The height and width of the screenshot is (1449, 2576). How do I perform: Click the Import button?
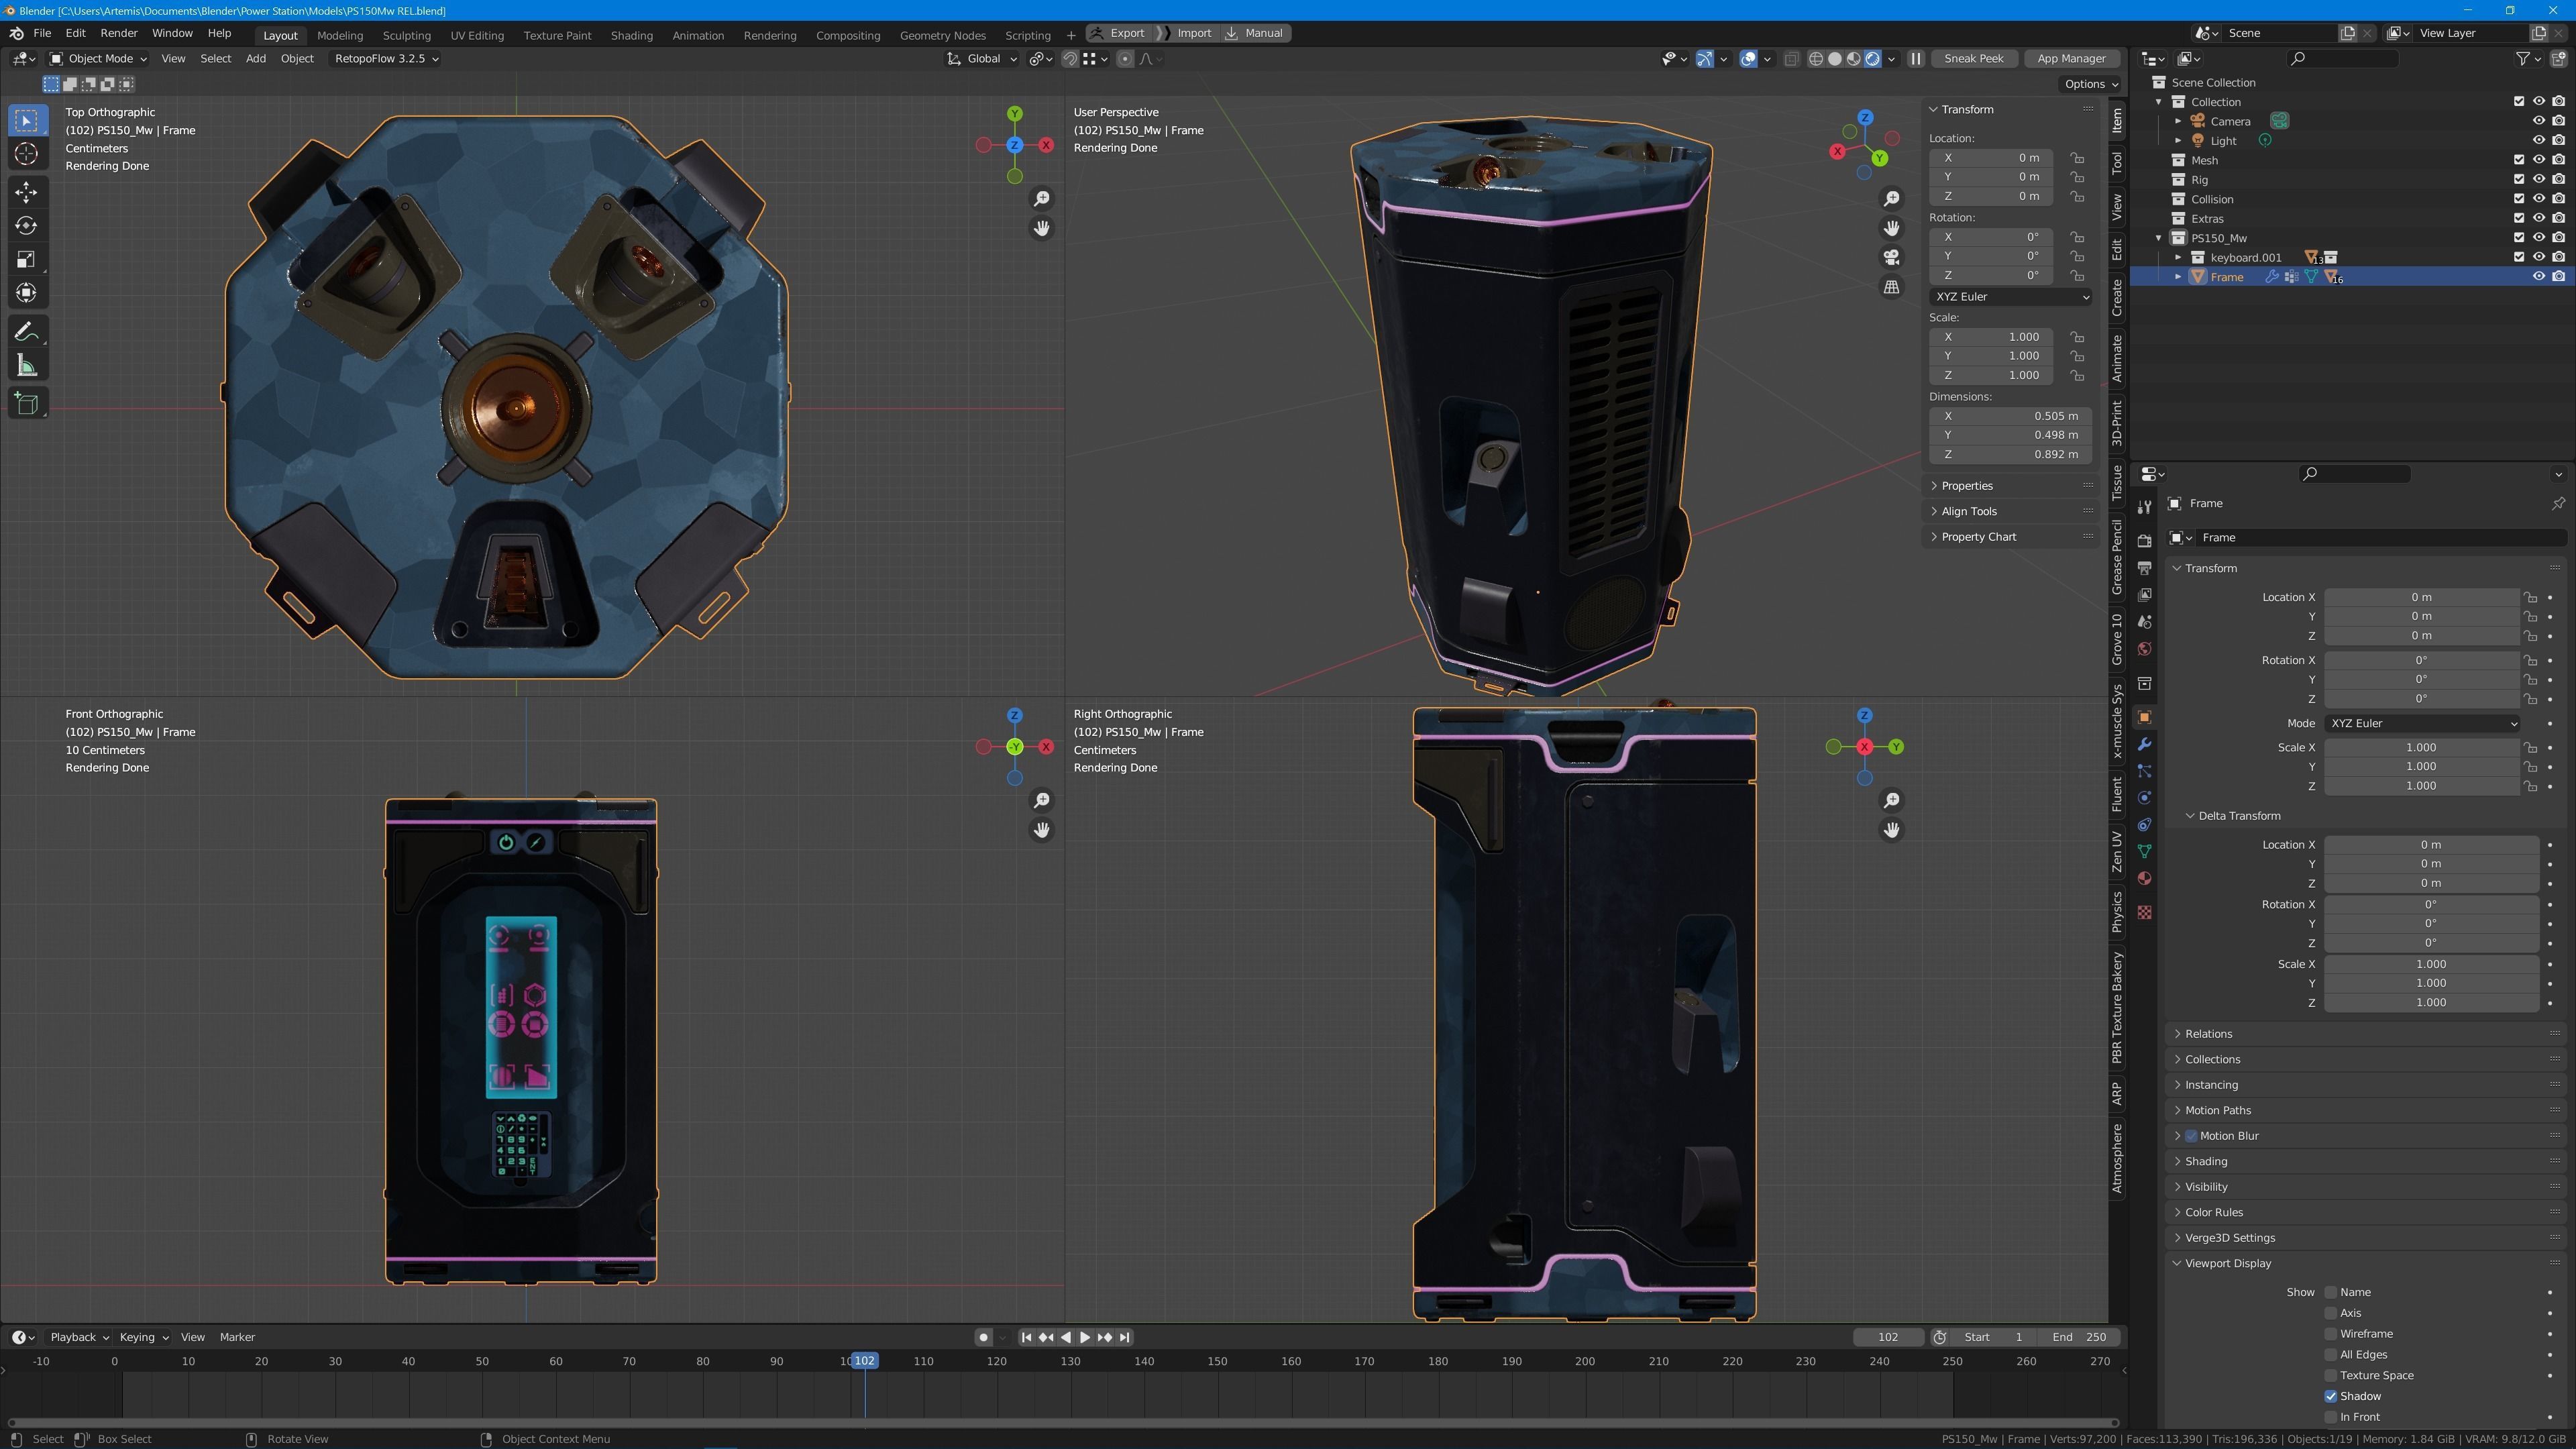click(1187, 33)
